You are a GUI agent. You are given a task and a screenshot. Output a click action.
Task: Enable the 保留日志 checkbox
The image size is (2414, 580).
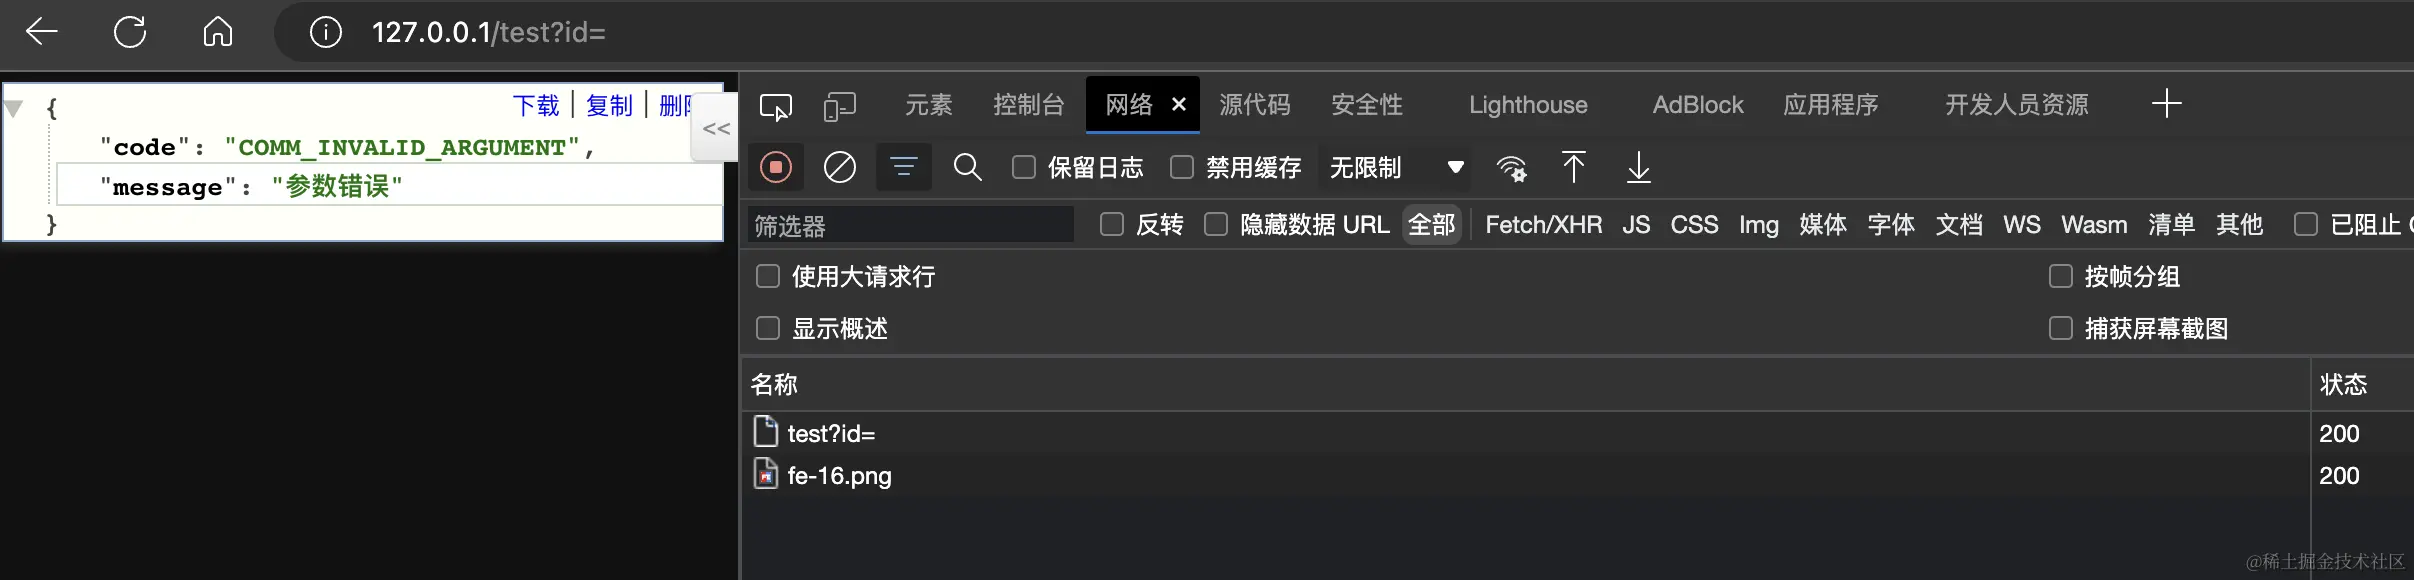(x=1023, y=167)
